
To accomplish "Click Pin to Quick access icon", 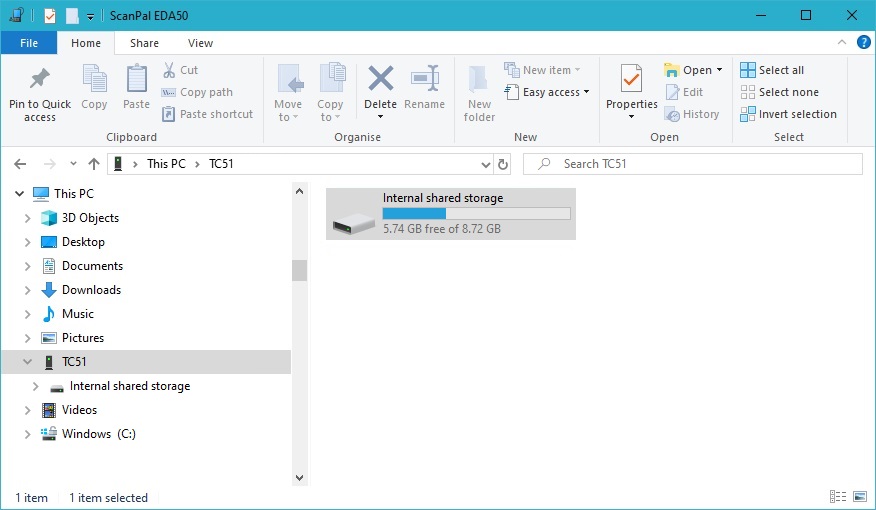I will pos(40,79).
